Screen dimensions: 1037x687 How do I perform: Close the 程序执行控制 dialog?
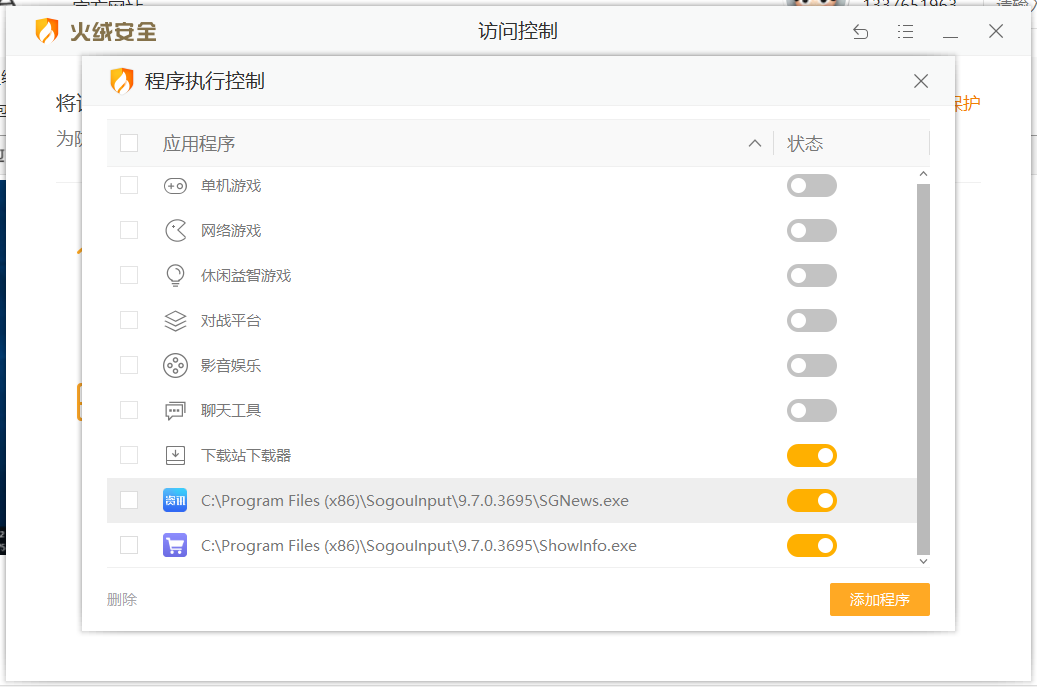coord(921,81)
